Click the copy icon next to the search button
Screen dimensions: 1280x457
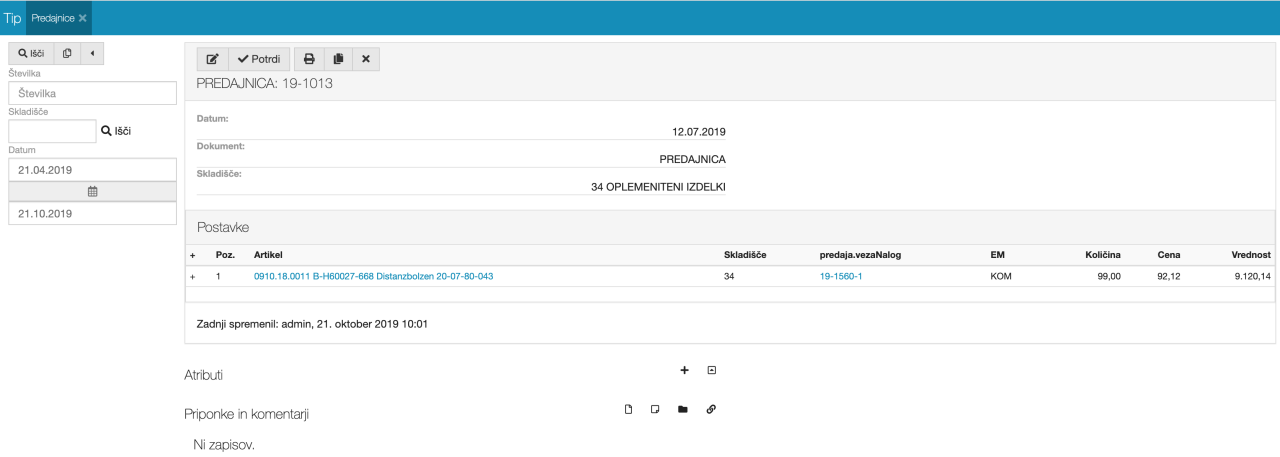click(67, 53)
